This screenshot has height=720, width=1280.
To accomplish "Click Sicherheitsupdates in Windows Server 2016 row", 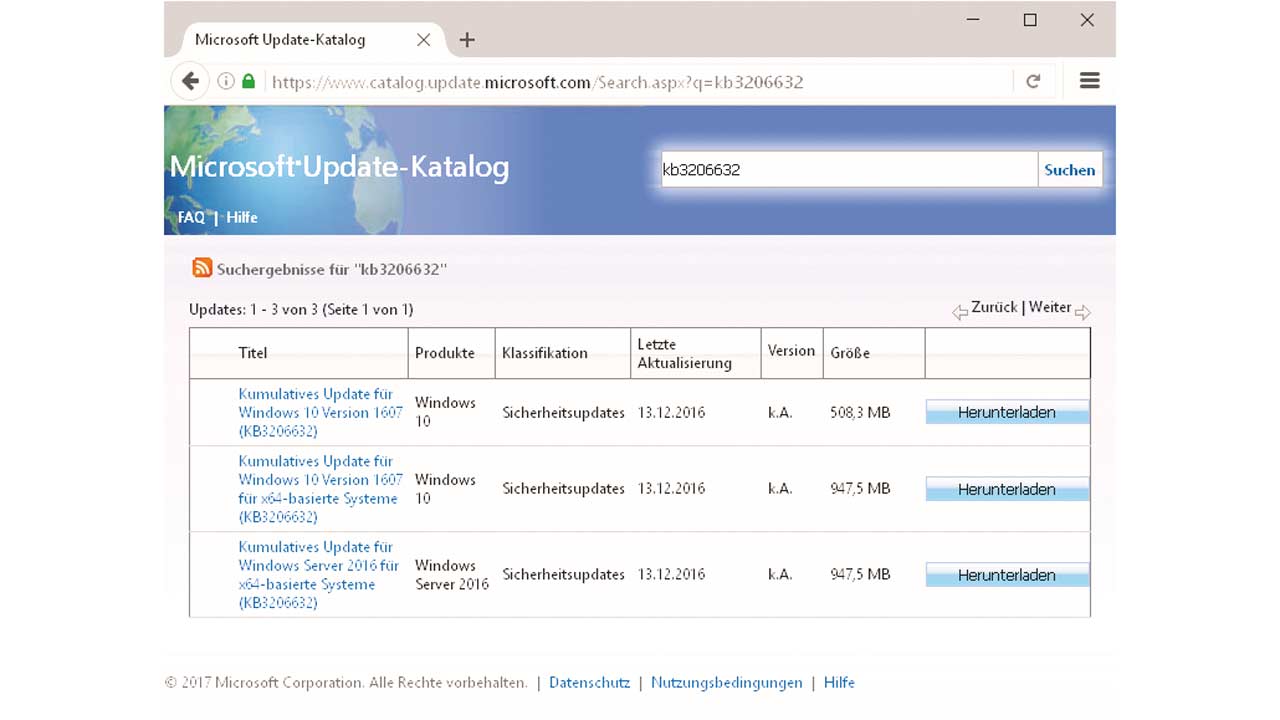I will click(563, 575).
